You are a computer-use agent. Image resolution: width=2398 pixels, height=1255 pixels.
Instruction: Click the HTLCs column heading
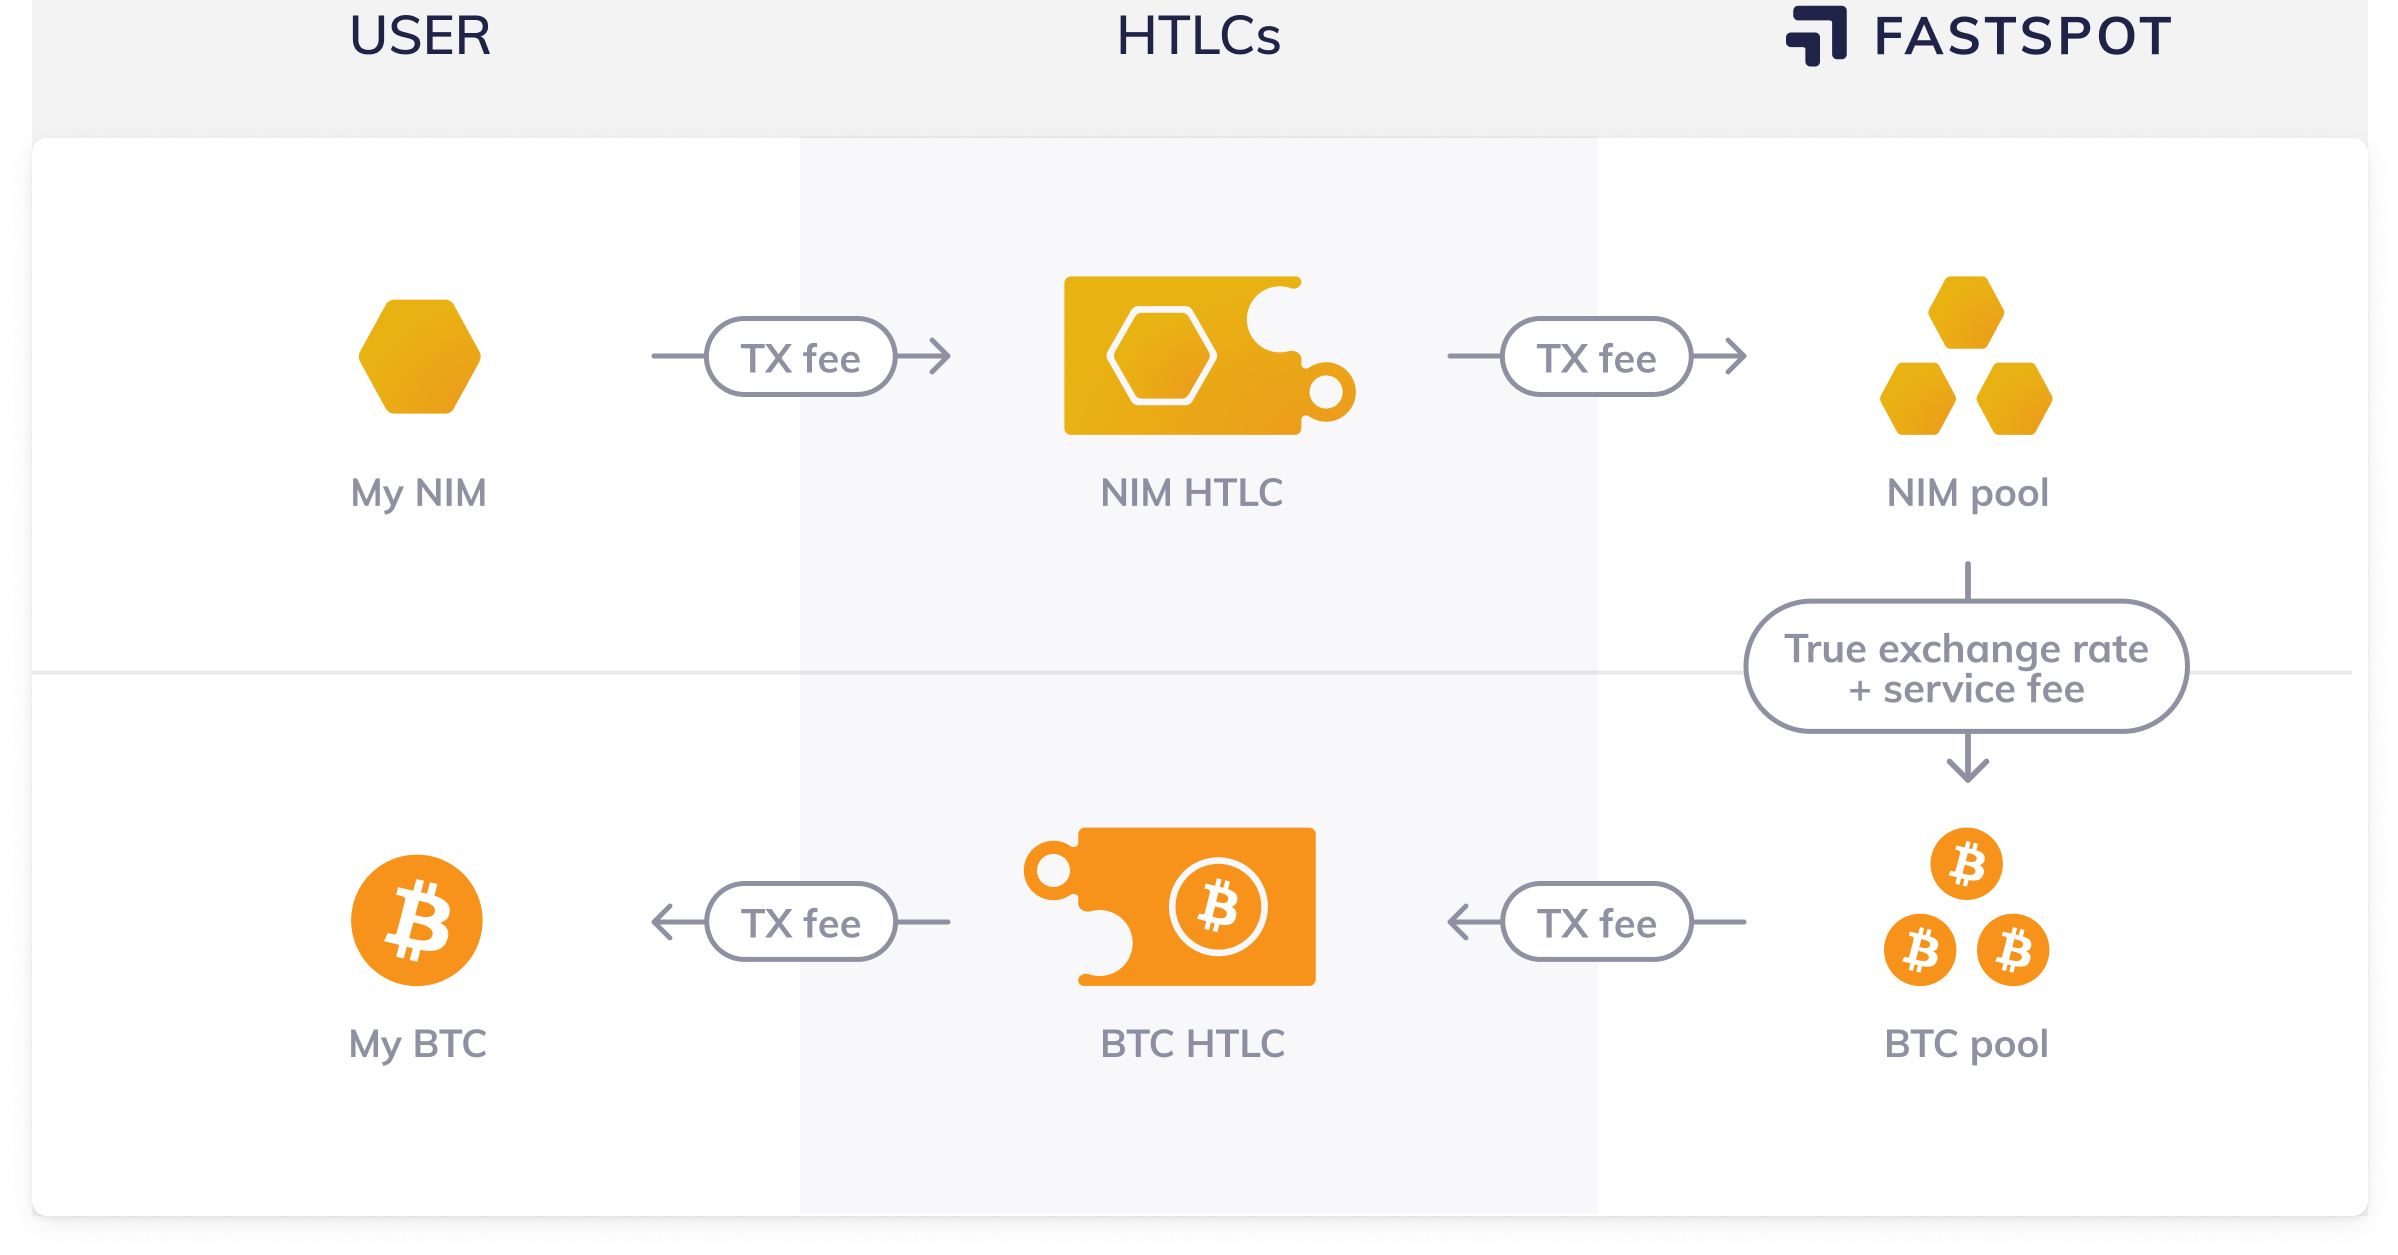pyautogui.click(x=1198, y=36)
